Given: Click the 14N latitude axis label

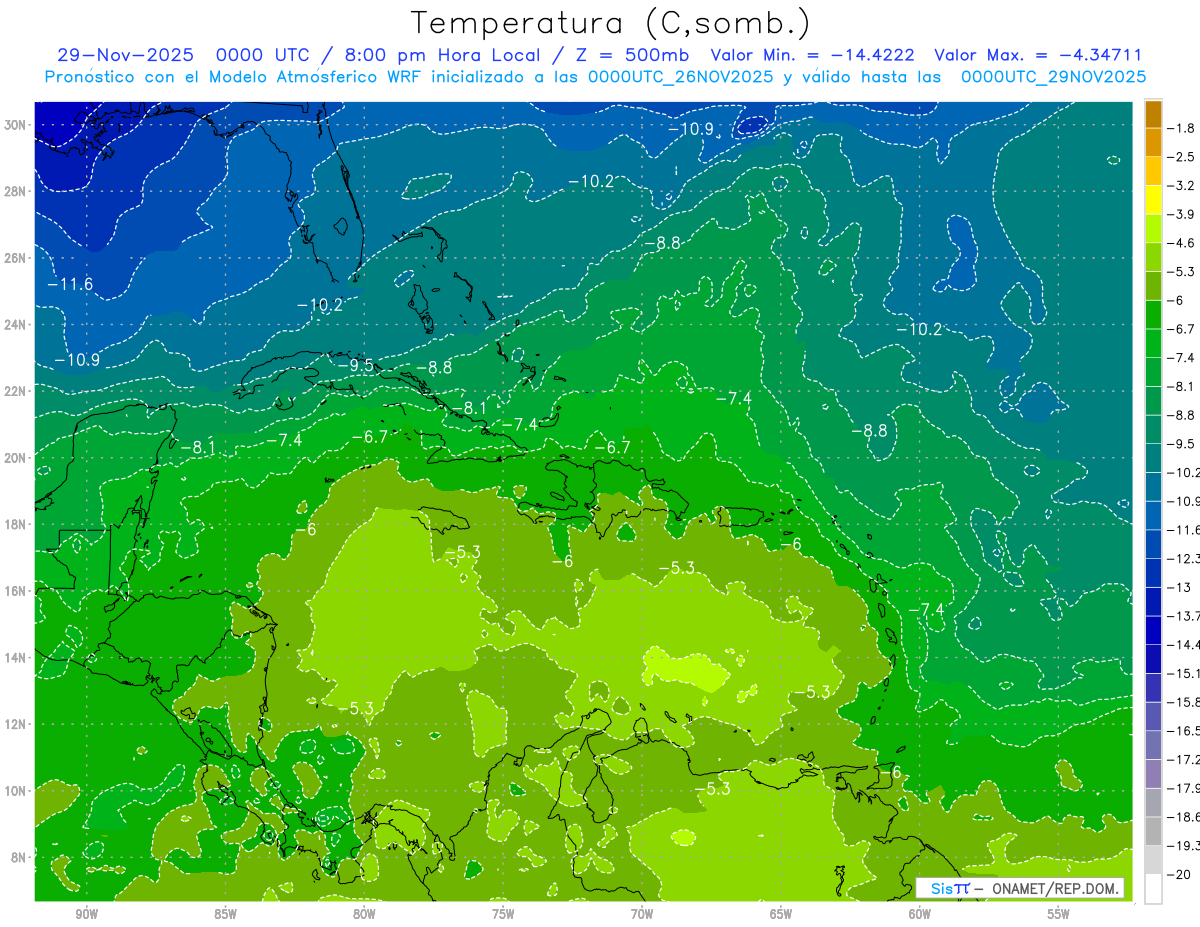Looking at the screenshot, I should pyautogui.click(x=16, y=657).
